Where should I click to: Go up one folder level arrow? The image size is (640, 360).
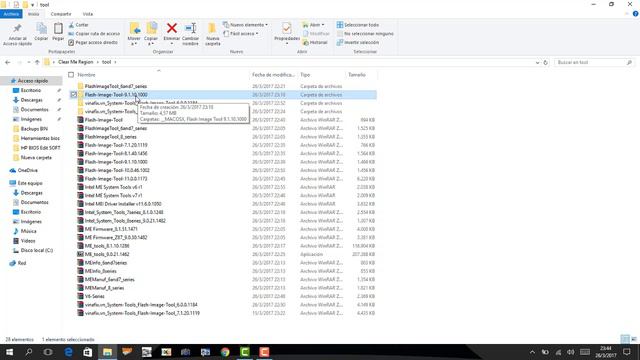tap(37, 62)
